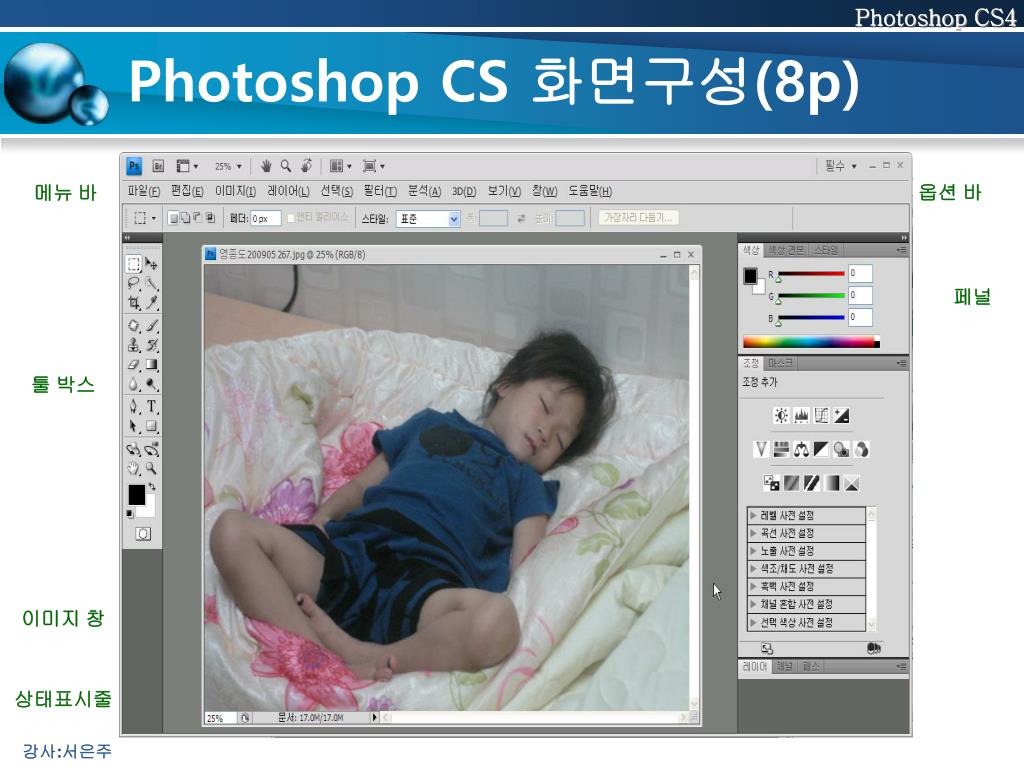Add a Levels adjustment
The width and height of the screenshot is (1024, 768).
(801, 415)
